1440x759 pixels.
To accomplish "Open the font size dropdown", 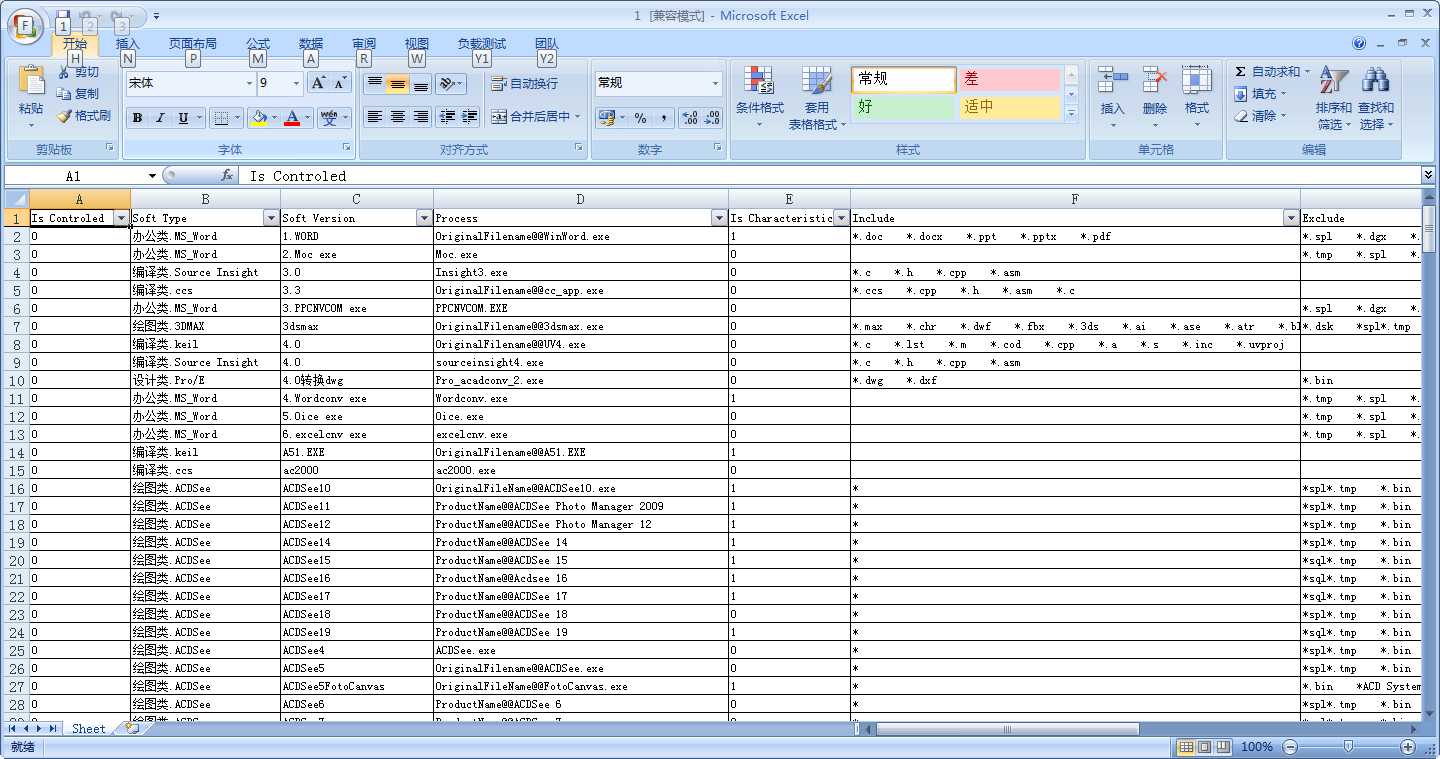I will point(296,83).
